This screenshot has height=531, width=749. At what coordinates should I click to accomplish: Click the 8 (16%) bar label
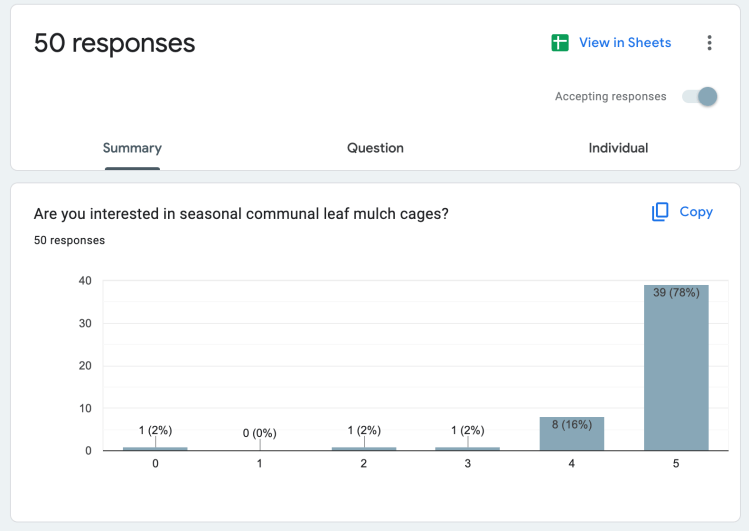[x=572, y=424]
